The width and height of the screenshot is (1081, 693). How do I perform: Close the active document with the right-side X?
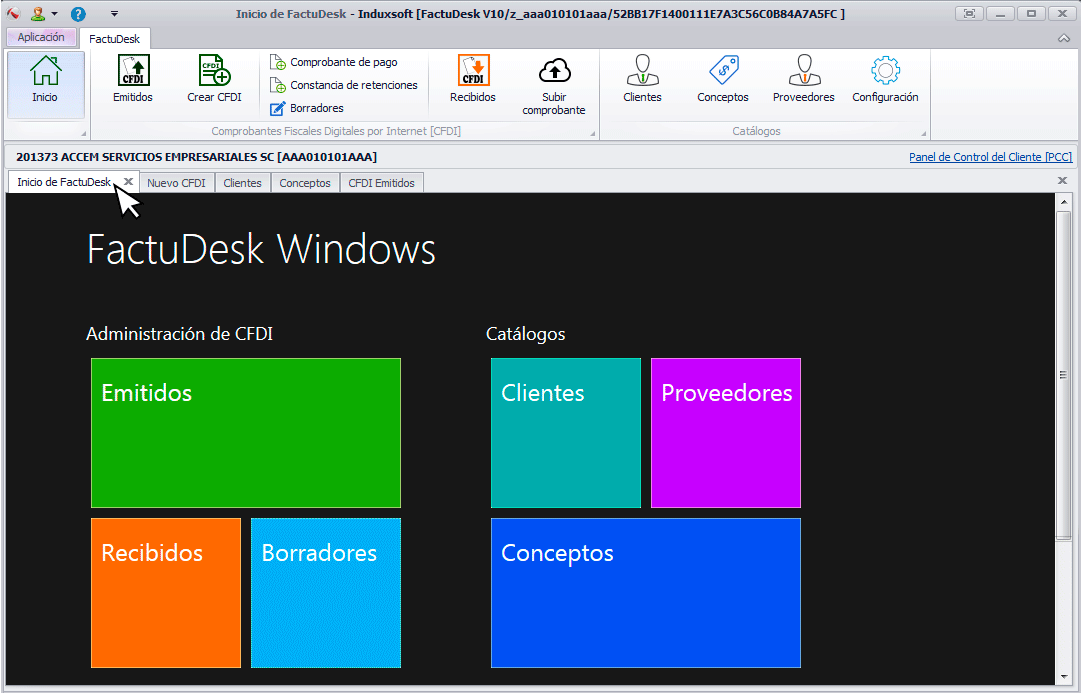(1062, 181)
